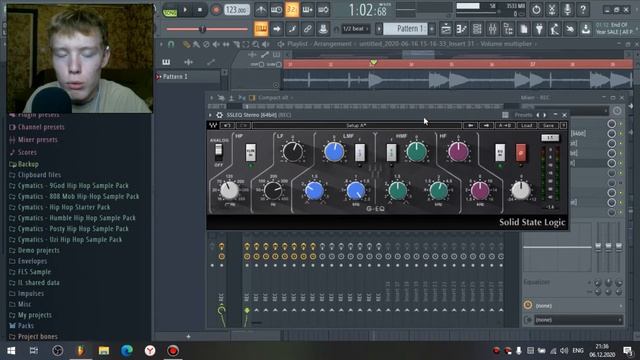640x360 pixels.
Task: Click the Save button in the Waves bar
Action: pos(548,125)
